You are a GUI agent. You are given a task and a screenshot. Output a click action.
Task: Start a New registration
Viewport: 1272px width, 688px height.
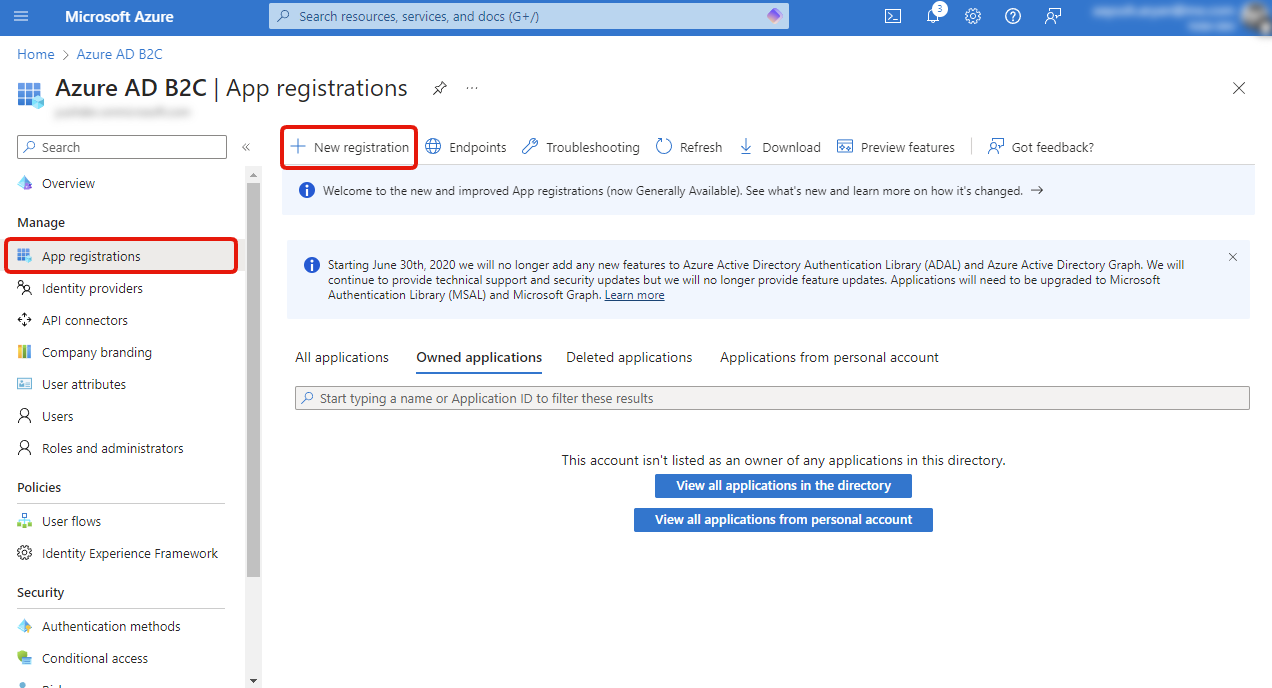[348, 146]
